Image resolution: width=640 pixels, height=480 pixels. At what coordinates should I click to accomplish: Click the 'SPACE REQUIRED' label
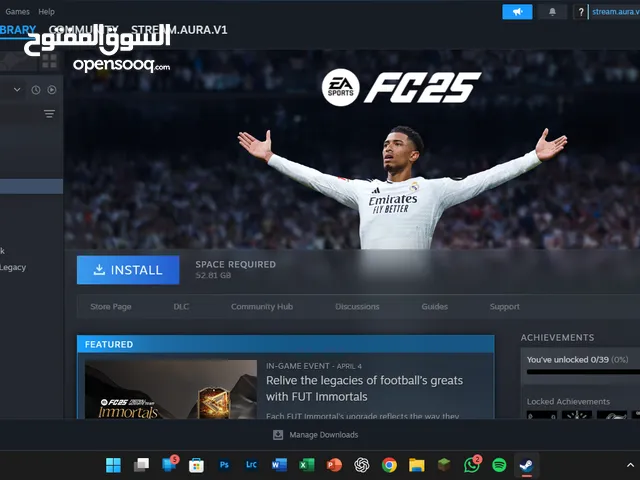(x=236, y=264)
